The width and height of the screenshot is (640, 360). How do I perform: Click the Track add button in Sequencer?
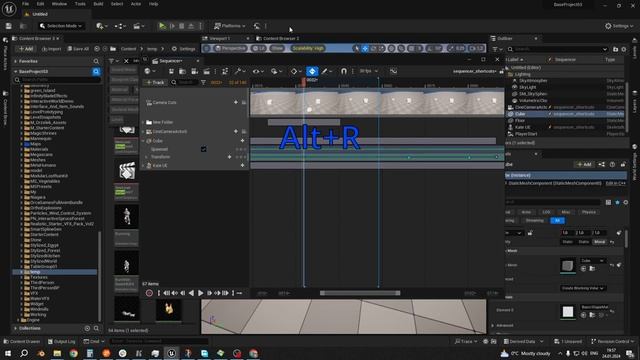click(x=155, y=82)
